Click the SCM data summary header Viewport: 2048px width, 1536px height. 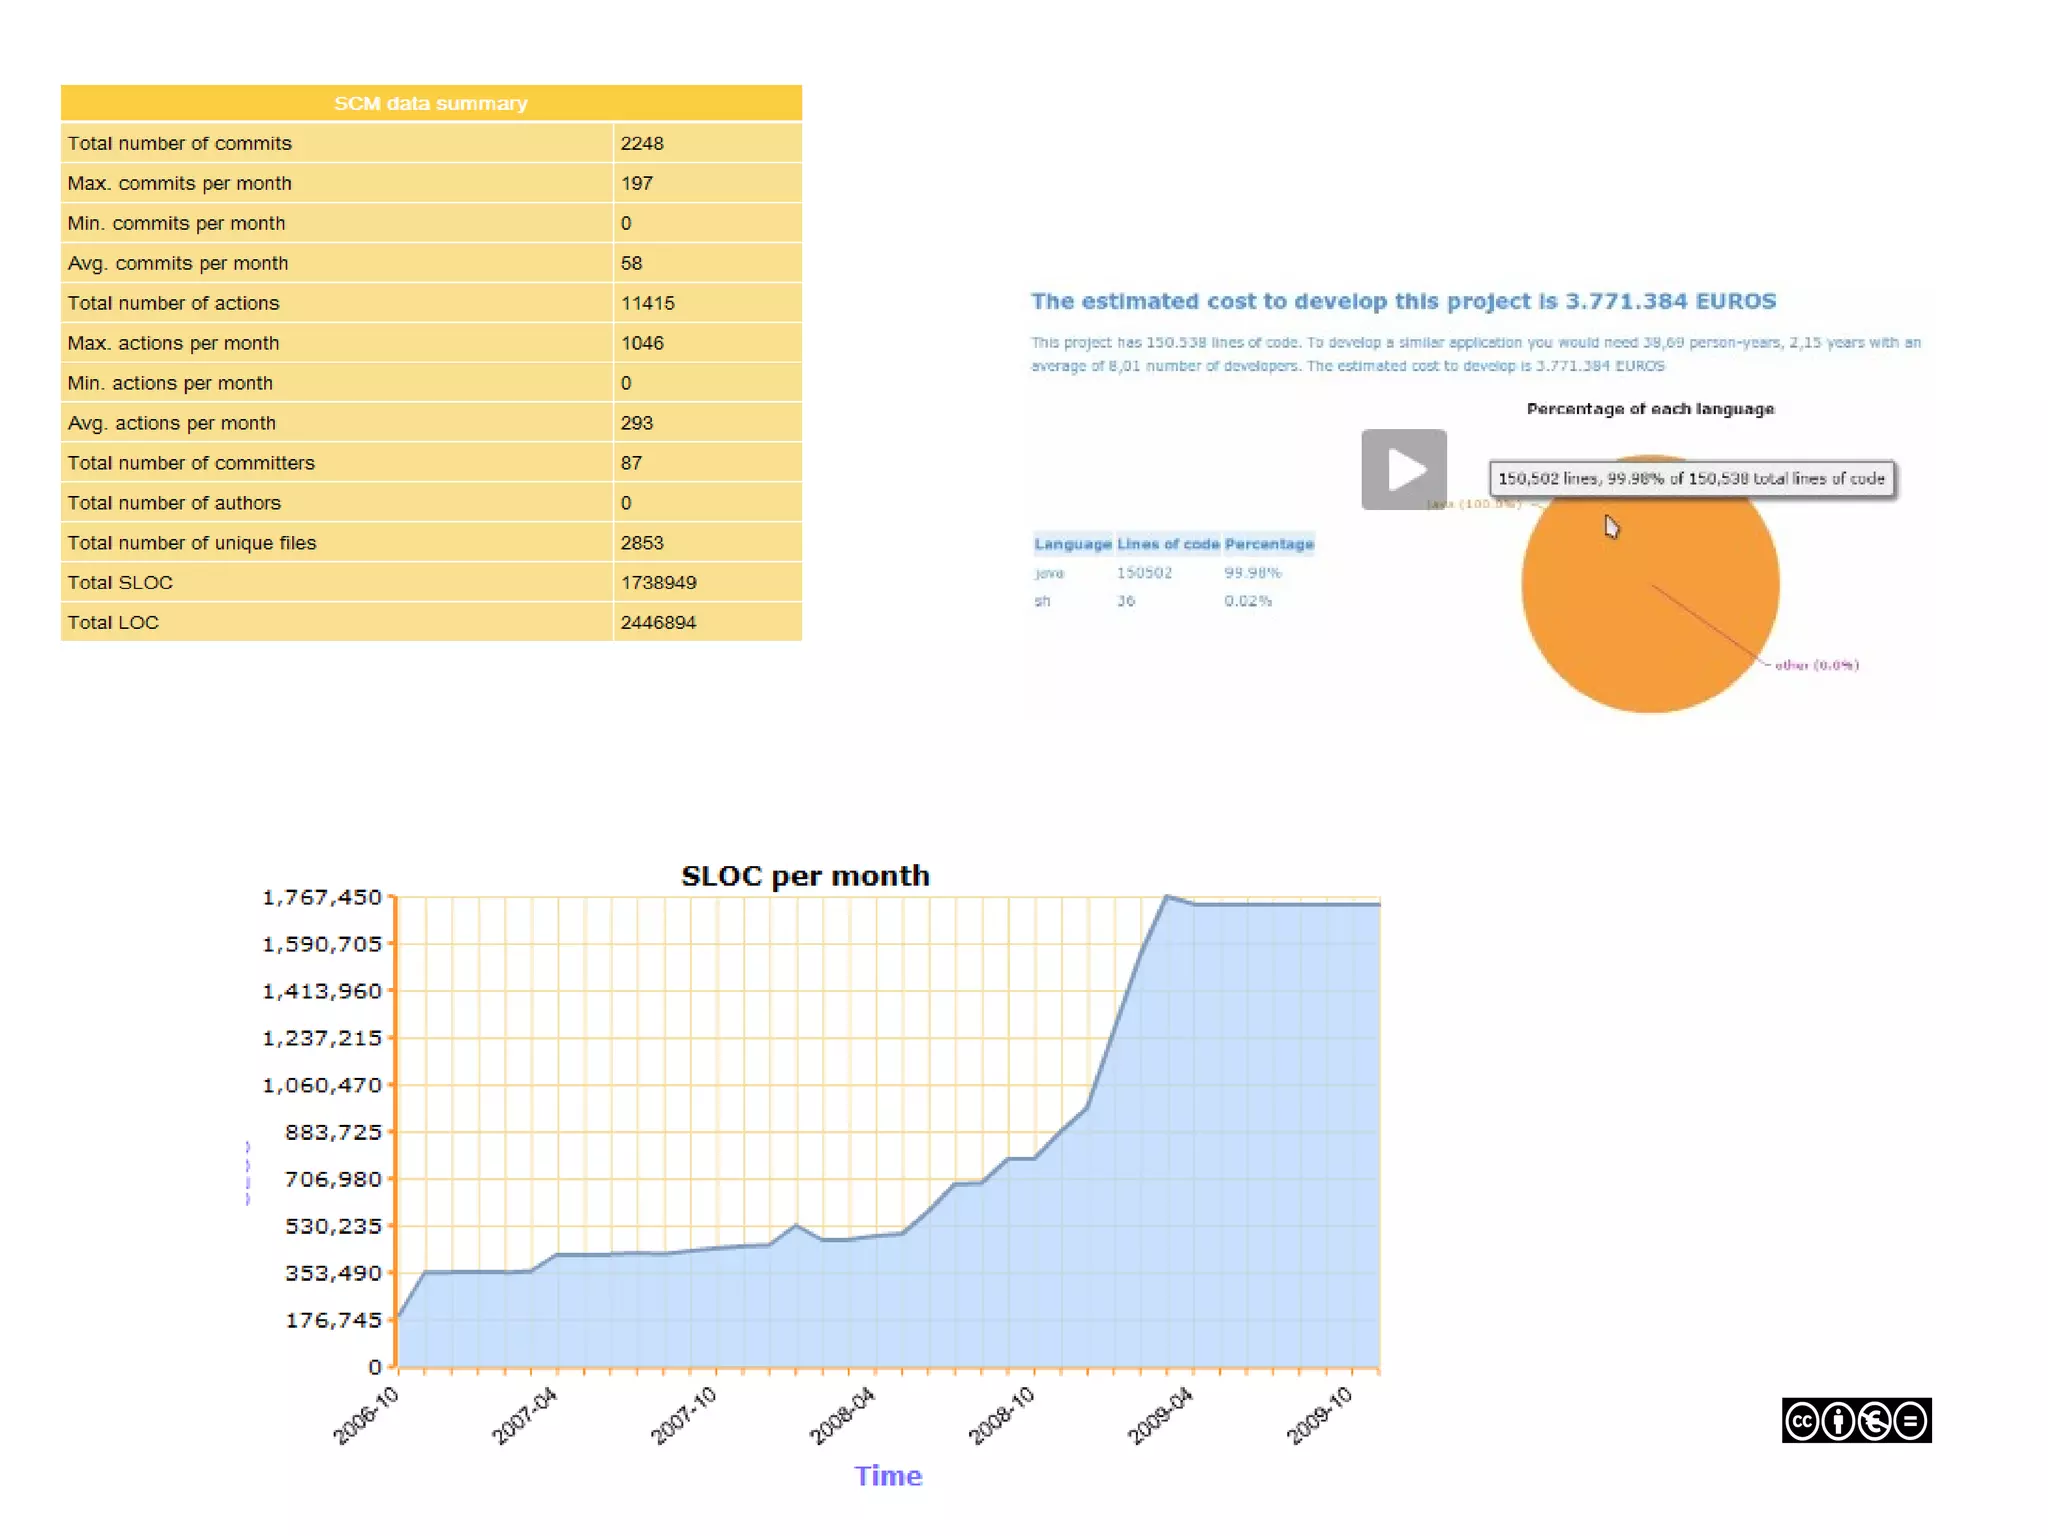(x=431, y=103)
